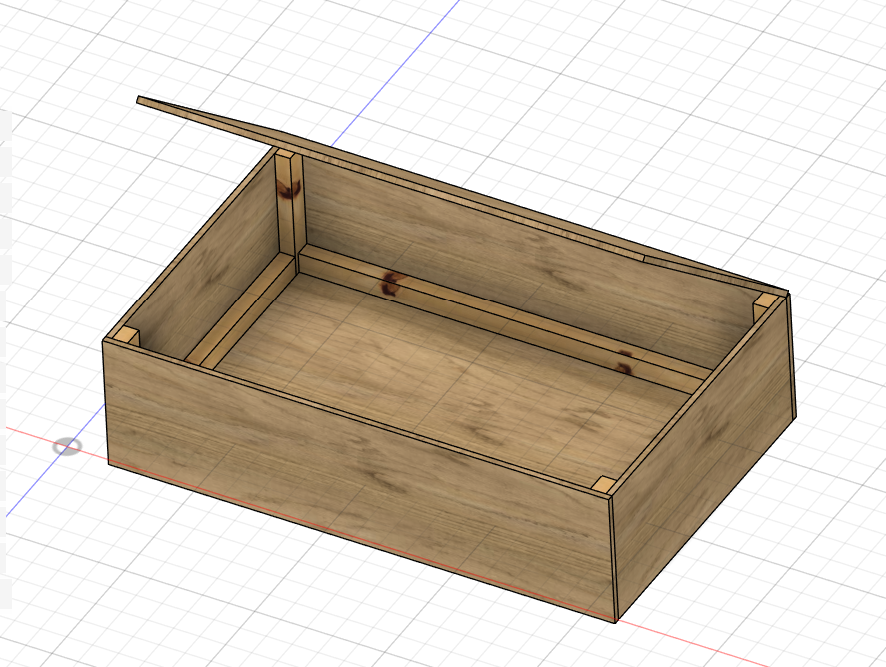Select the front-right corner post top

[x=603, y=485]
